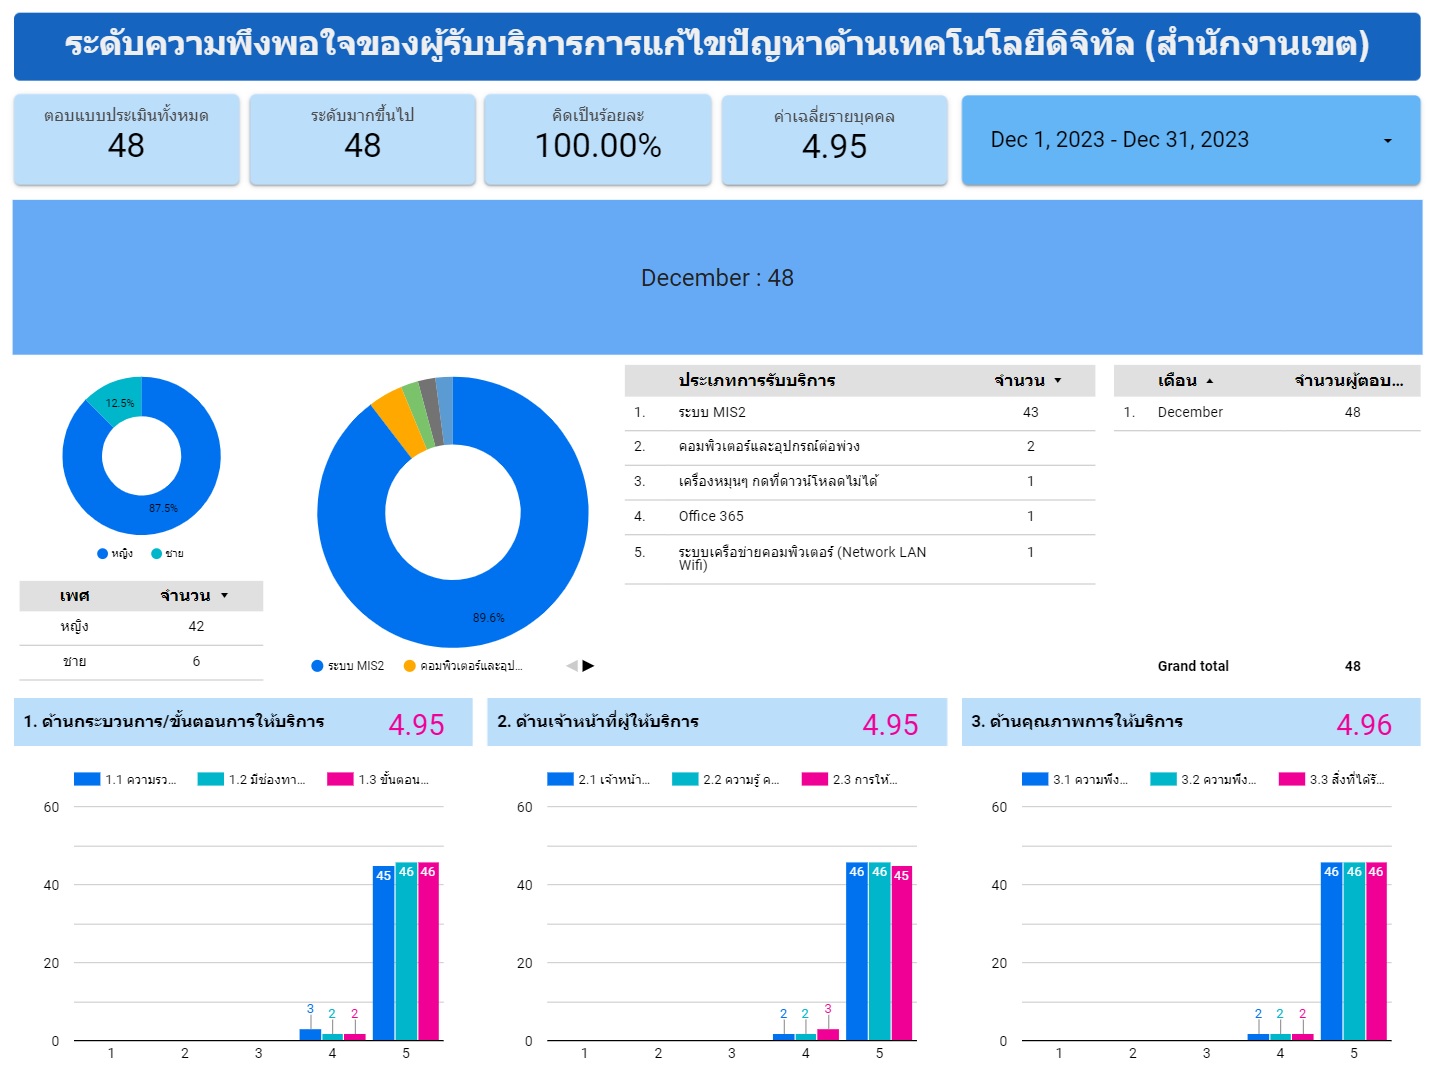This screenshot has width=1437, height=1078.
Task: Toggle the ระบบ MIS2 legend item in the donut chart
Action: point(347,666)
